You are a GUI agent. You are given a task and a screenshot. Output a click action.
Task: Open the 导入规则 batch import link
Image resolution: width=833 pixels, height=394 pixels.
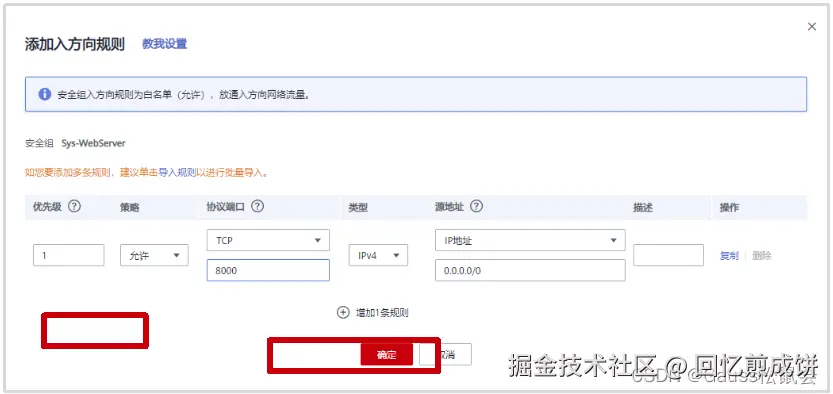pos(177,173)
